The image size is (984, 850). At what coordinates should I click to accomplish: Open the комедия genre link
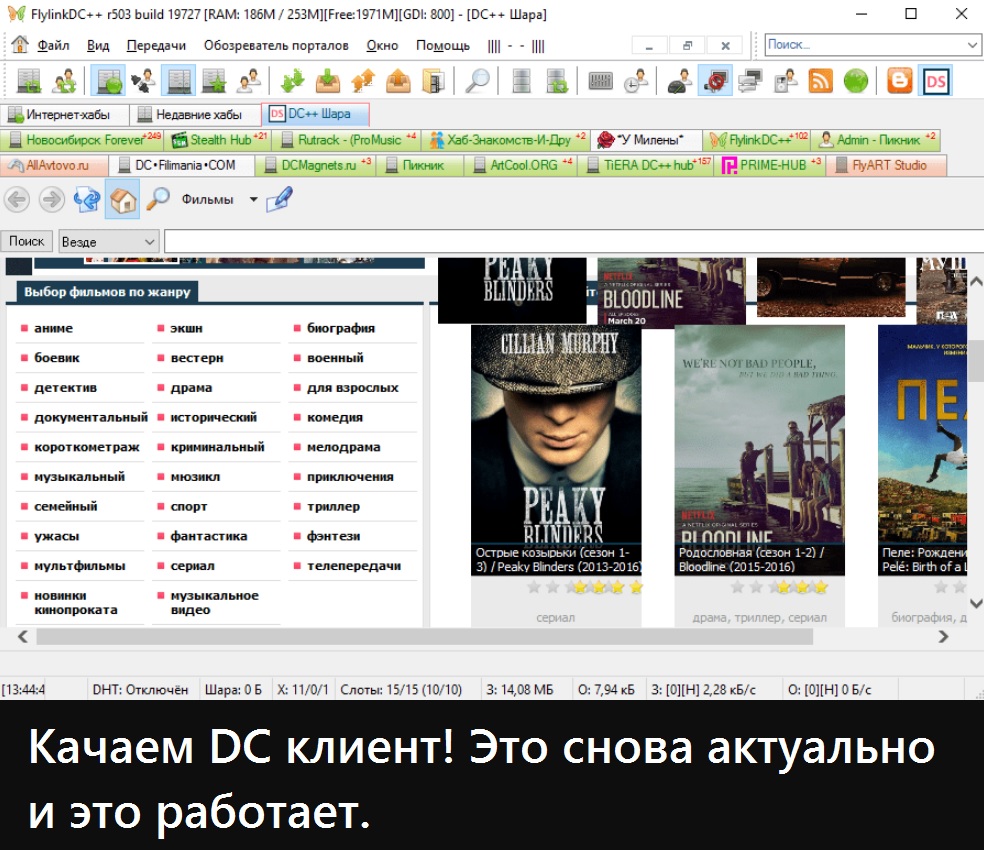(x=334, y=417)
